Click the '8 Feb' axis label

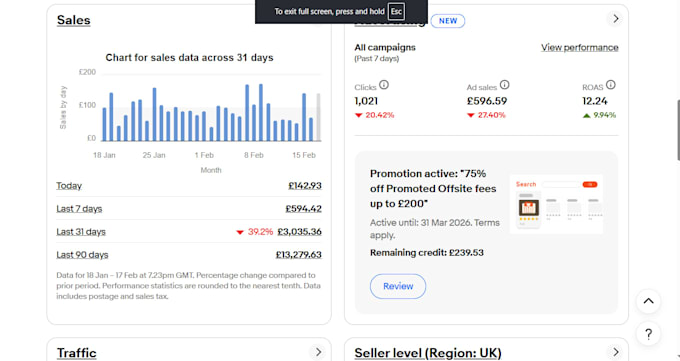254,155
